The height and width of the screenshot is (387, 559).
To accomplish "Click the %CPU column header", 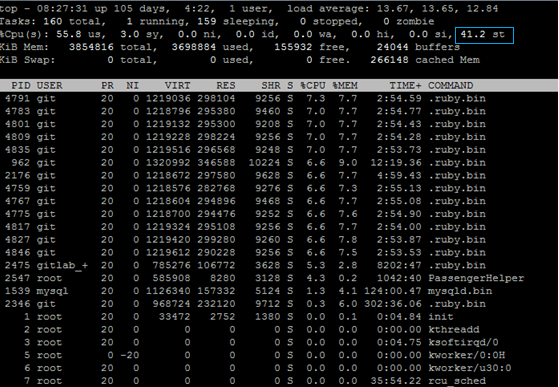I will (313, 86).
